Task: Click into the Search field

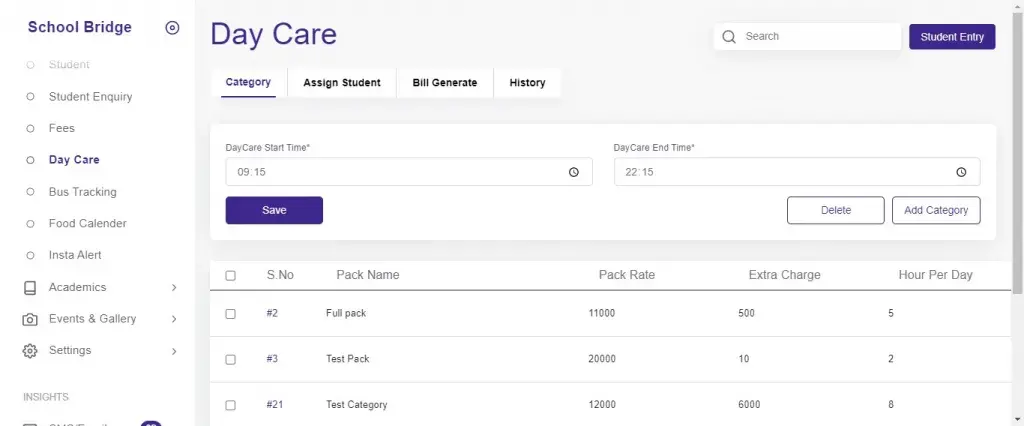Action: [x=807, y=37]
